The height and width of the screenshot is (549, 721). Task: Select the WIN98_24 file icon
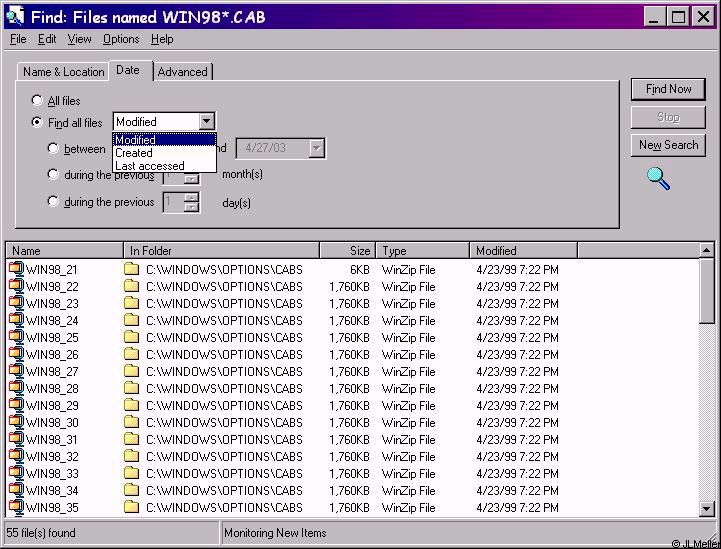pos(16,320)
